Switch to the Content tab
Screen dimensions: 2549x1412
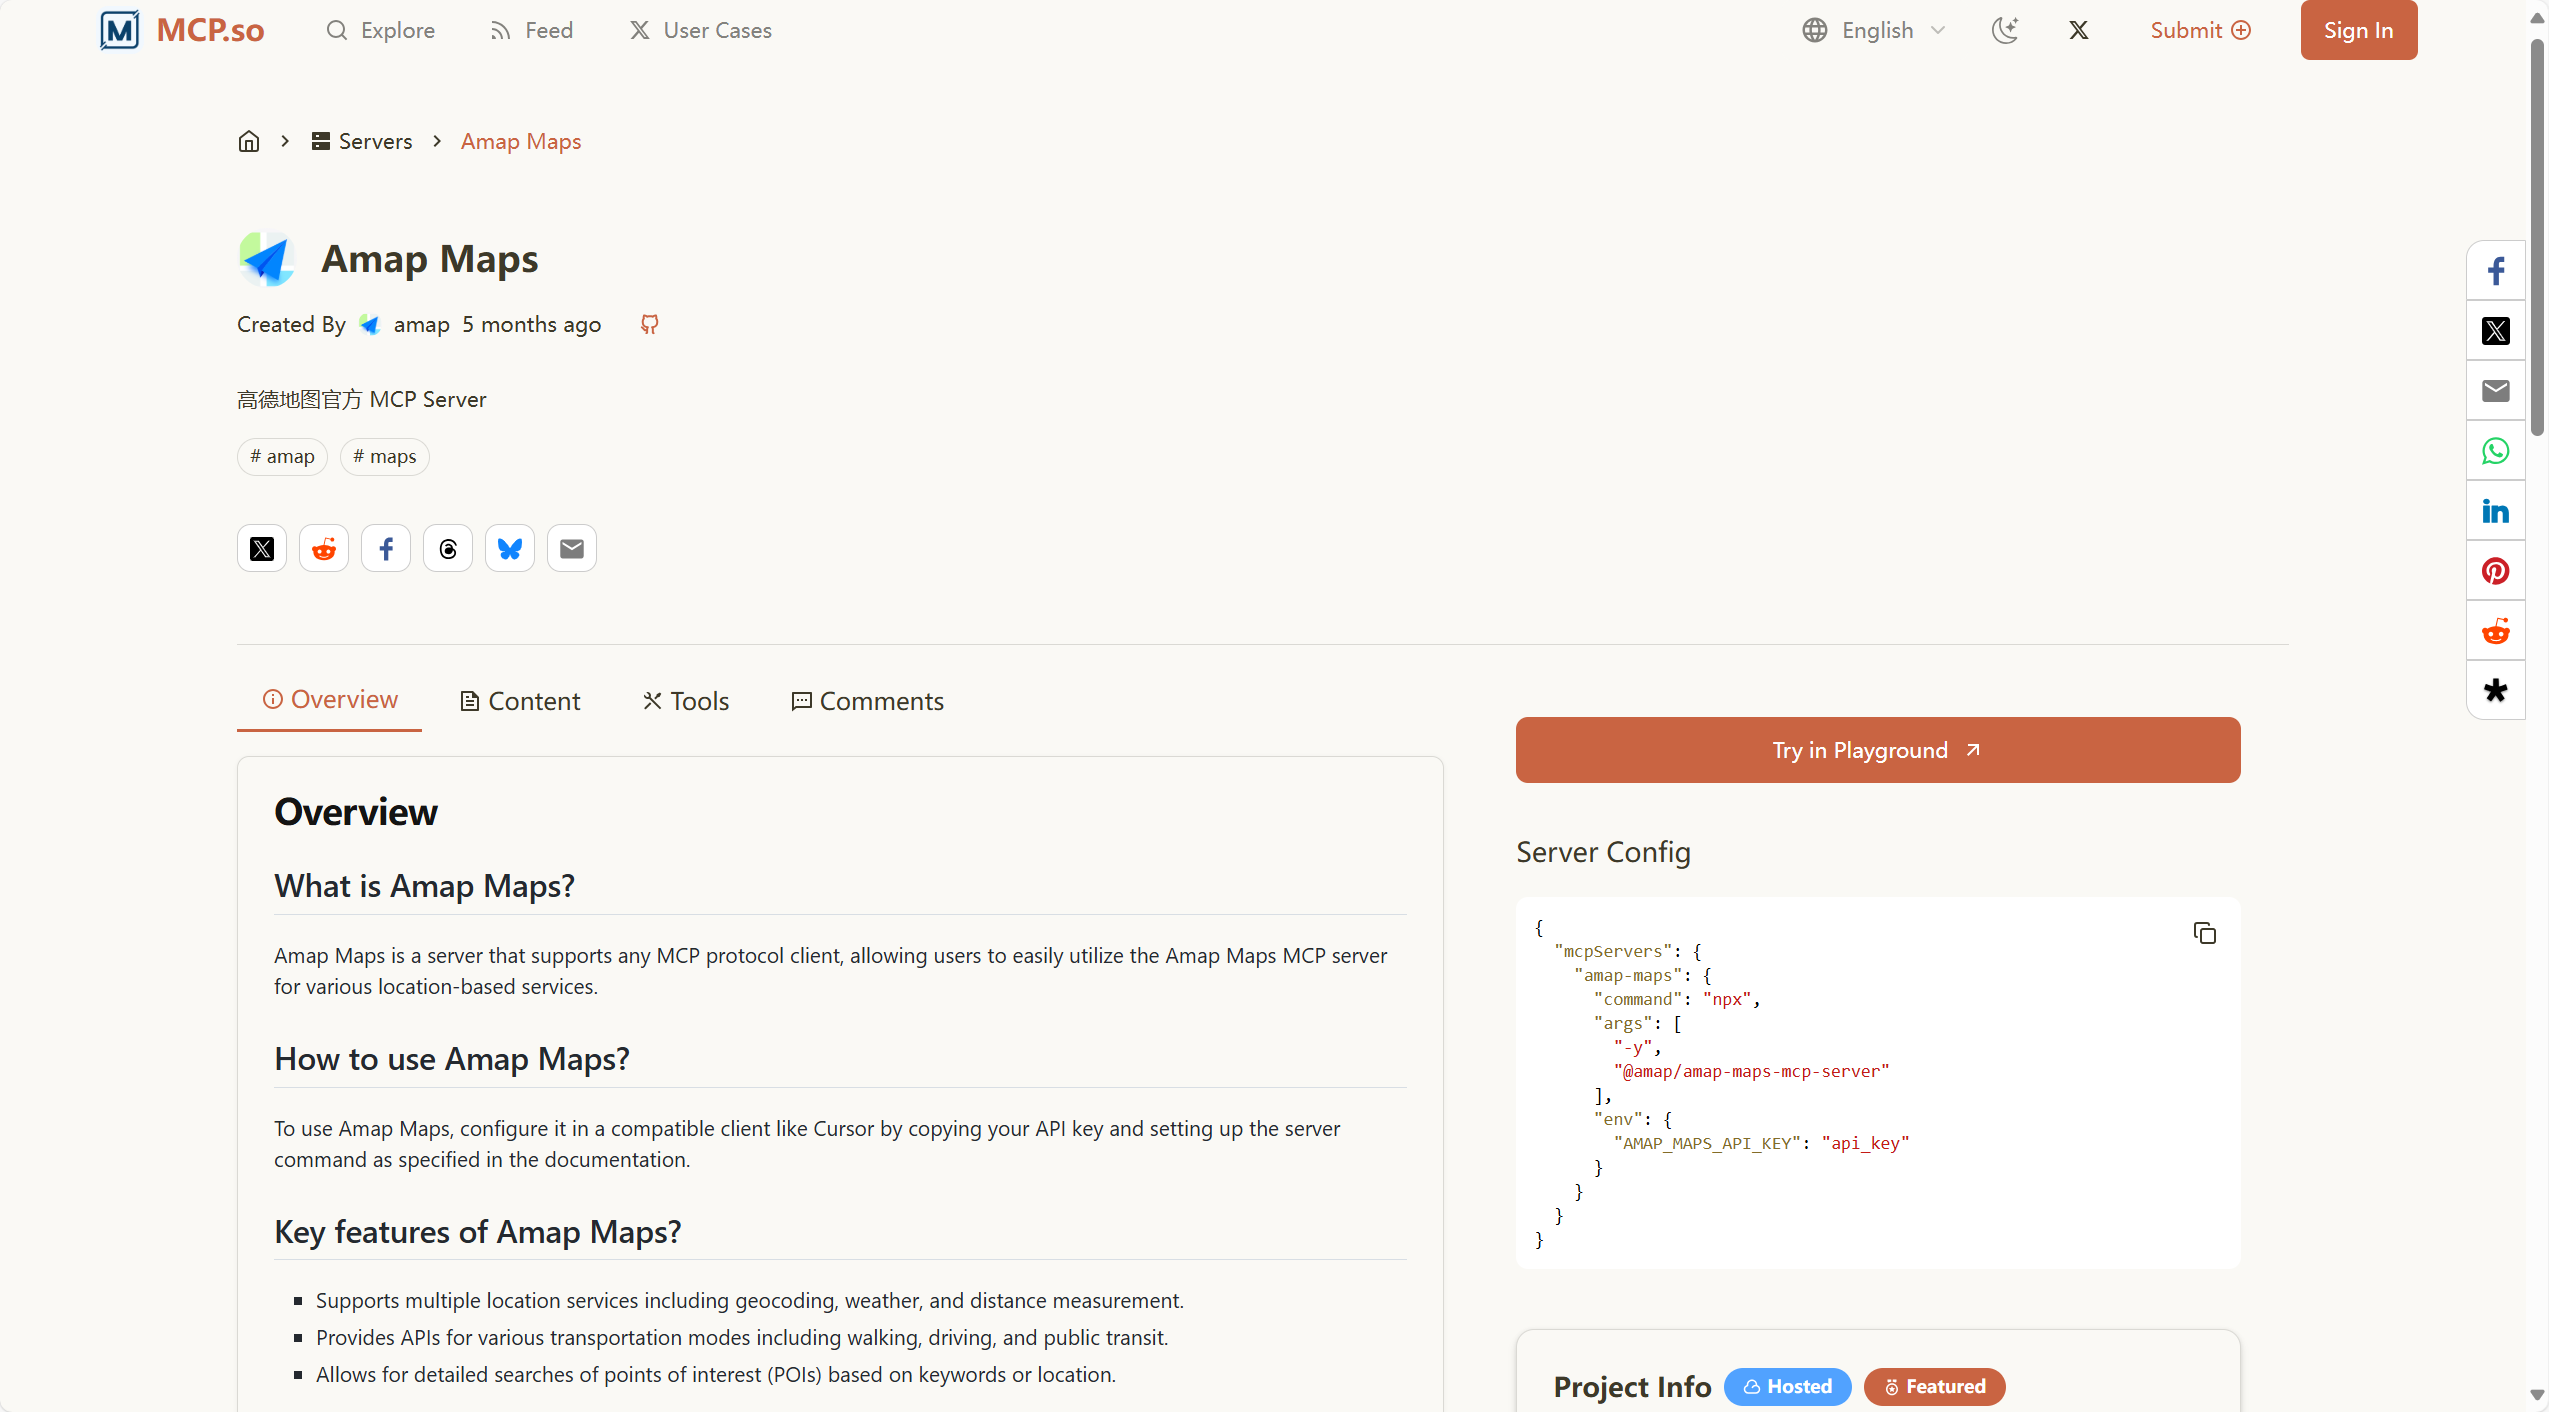[520, 701]
